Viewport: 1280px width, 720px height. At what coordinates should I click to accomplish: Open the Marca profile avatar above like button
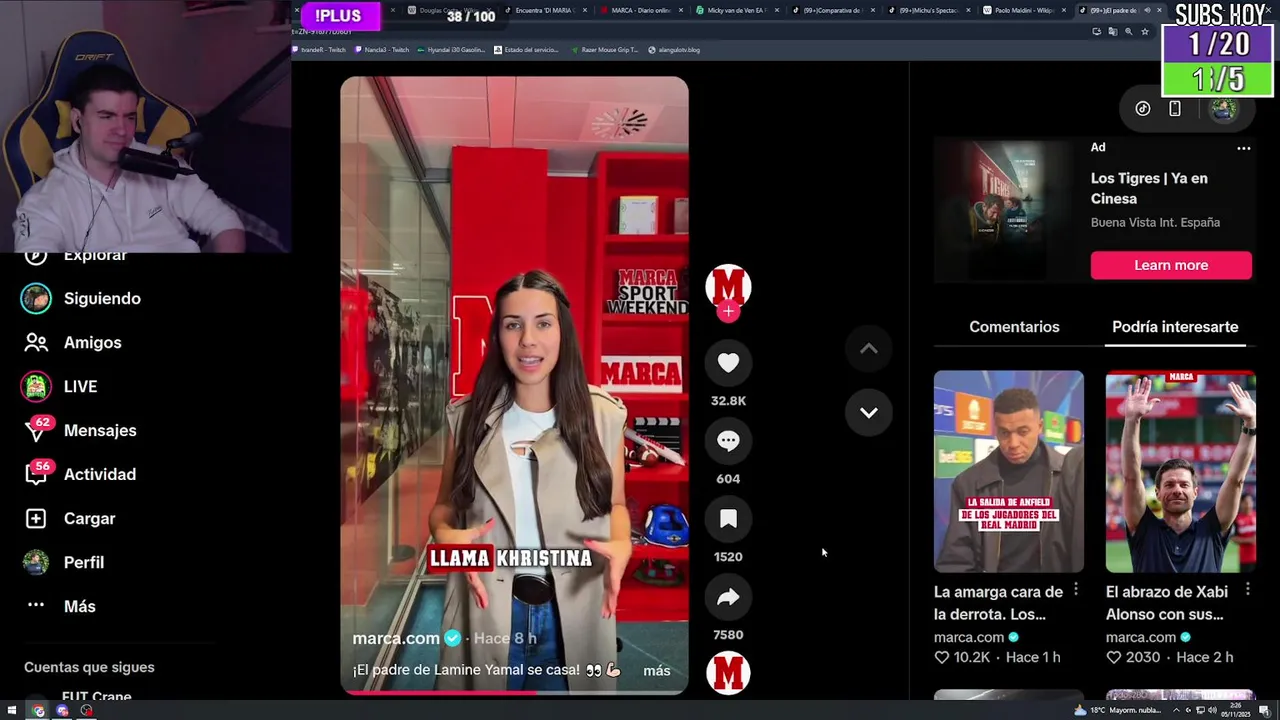coord(728,288)
